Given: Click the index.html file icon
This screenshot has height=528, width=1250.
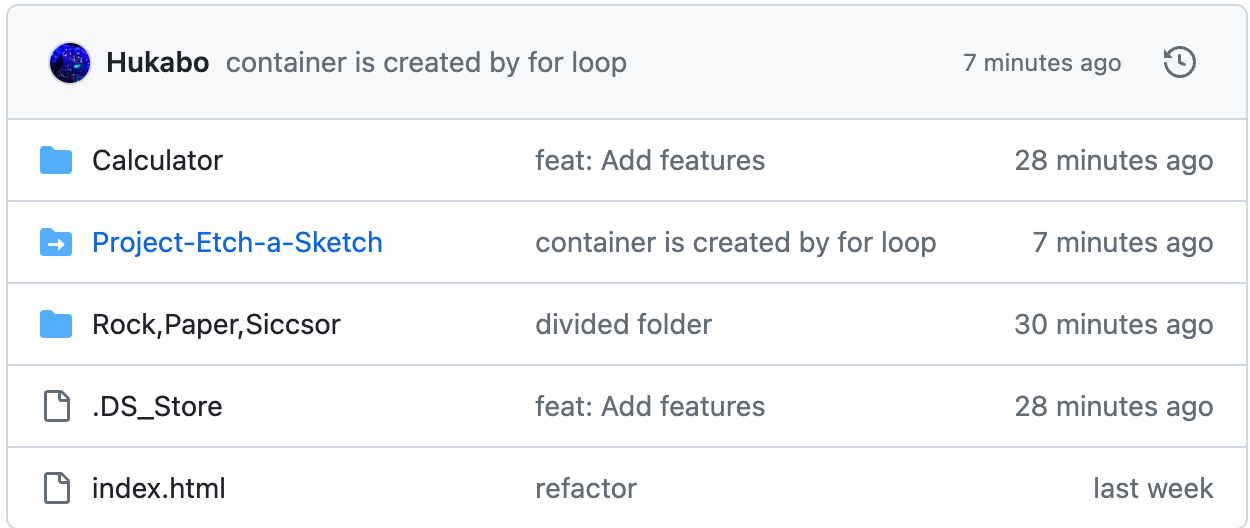Looking at the screenshot, I should coord(56,488).
